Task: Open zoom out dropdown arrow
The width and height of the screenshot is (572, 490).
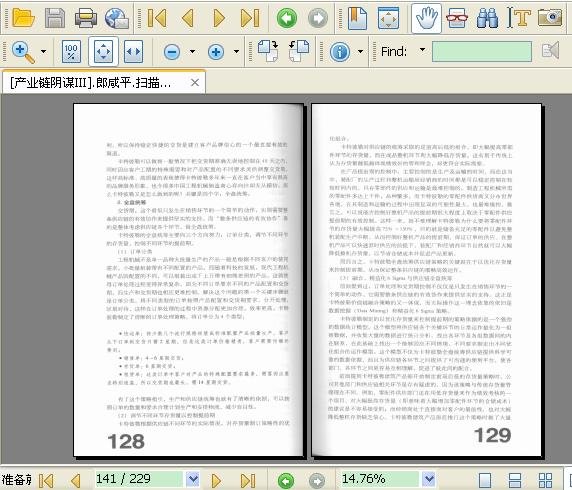Action: tap(192, 51)
